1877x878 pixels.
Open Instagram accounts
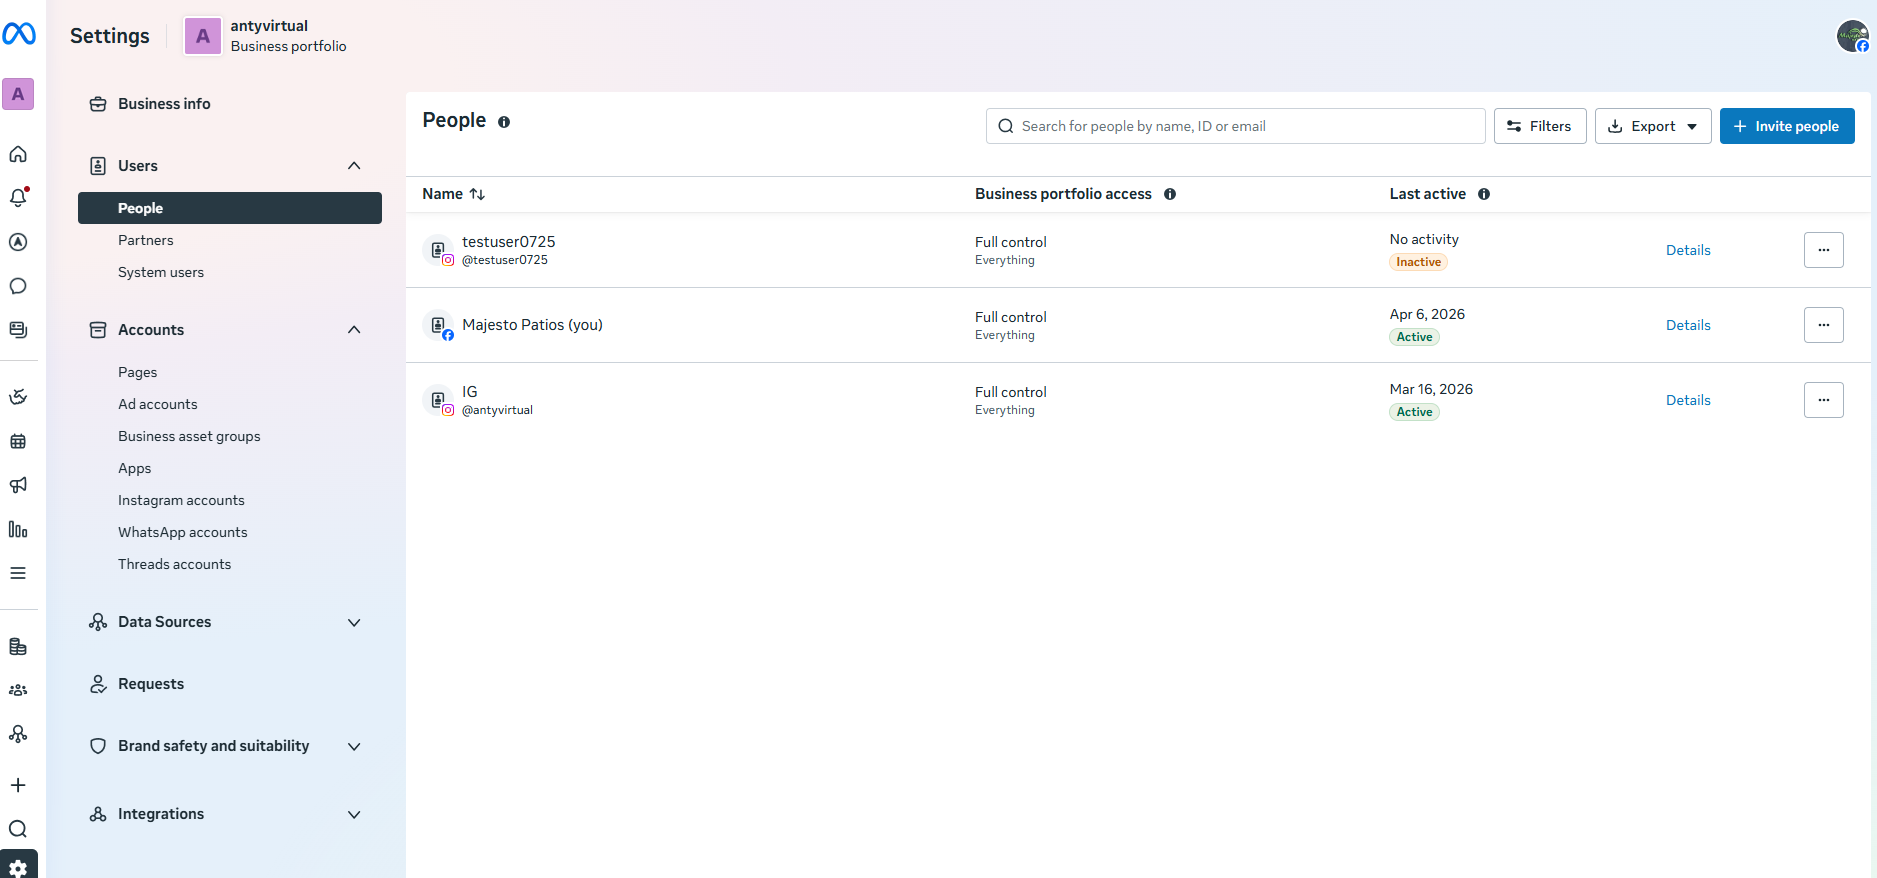click(181, 500)
